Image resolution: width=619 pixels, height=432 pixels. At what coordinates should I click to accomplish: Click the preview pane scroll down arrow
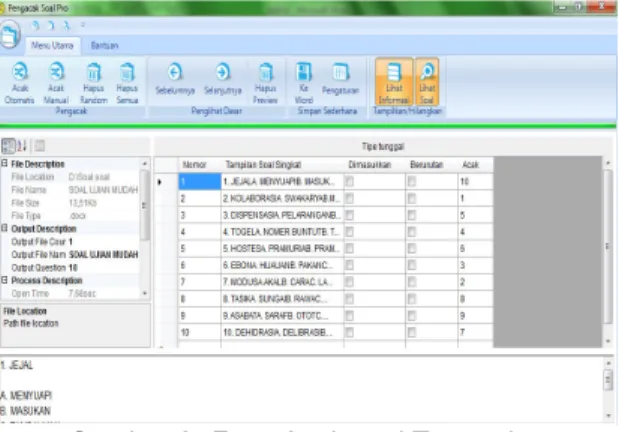click(608, 415)
